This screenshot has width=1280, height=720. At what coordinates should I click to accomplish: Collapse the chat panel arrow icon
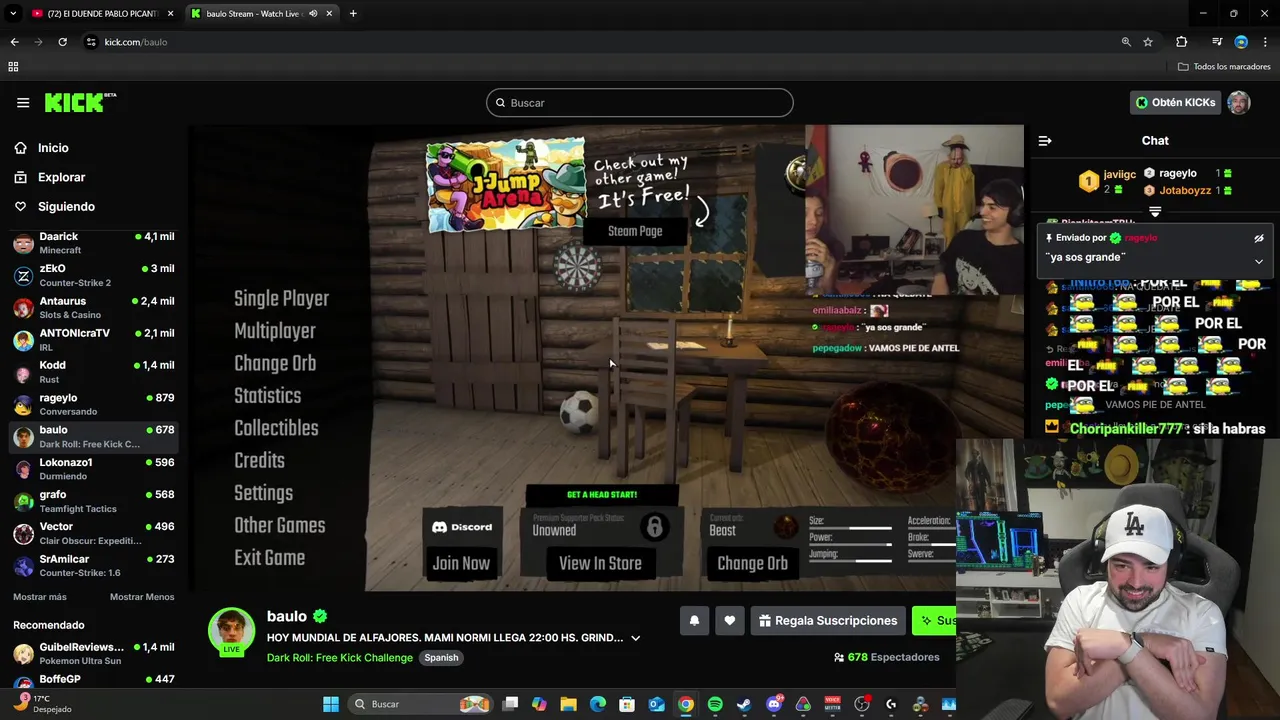[x=1045, y=141]
